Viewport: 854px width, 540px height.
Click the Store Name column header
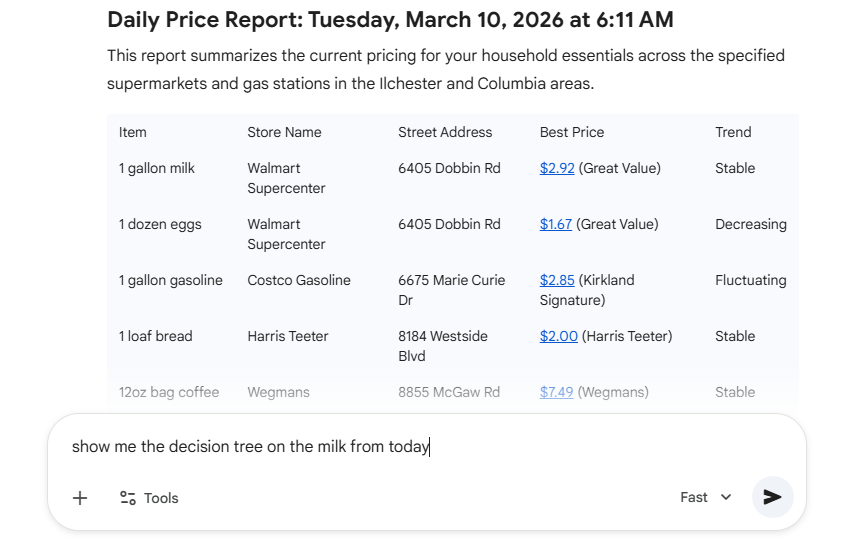click(284, 132)
